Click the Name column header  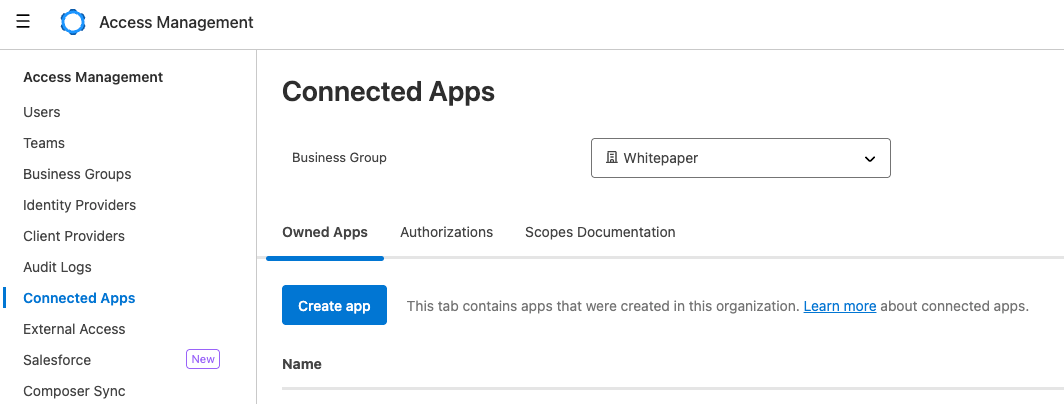point(302,364)
